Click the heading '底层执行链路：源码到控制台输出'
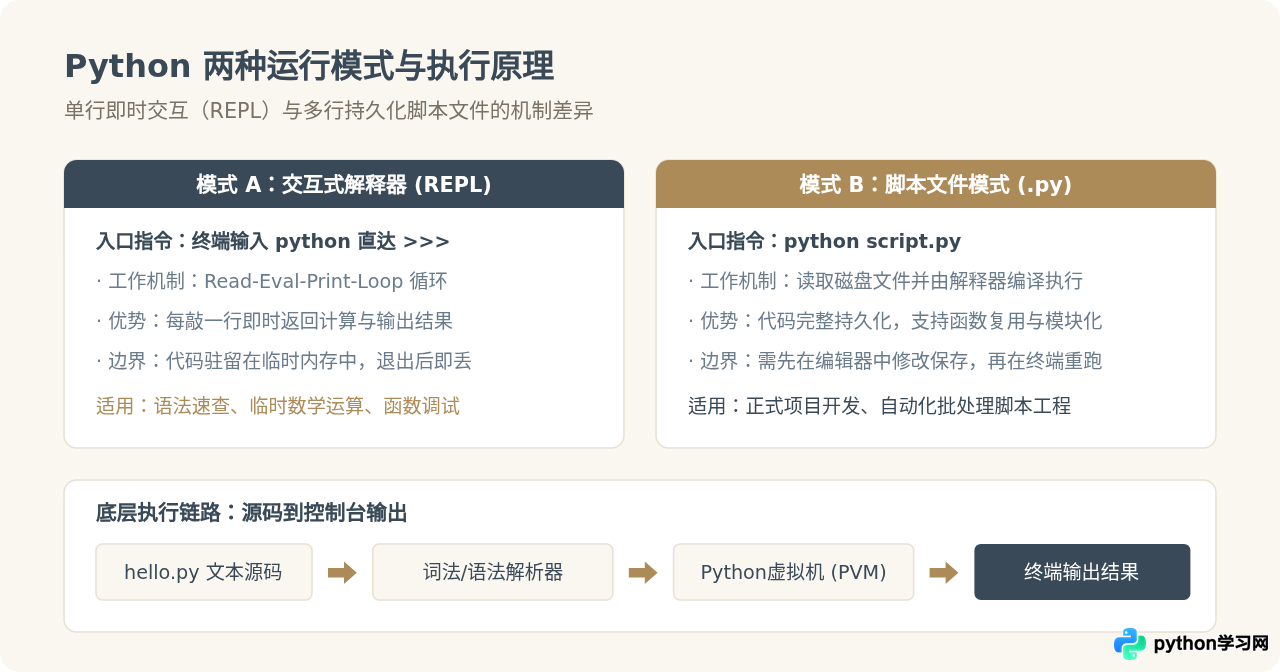This screenshot has width=1280, height=672. tap(252, 513)
